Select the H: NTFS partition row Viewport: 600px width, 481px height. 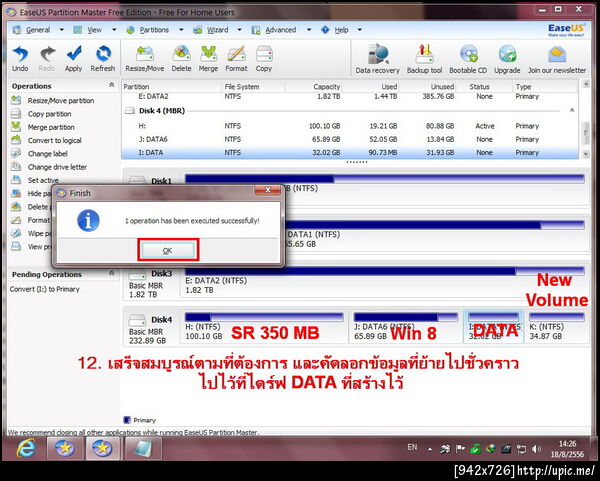tap(350, 126)
